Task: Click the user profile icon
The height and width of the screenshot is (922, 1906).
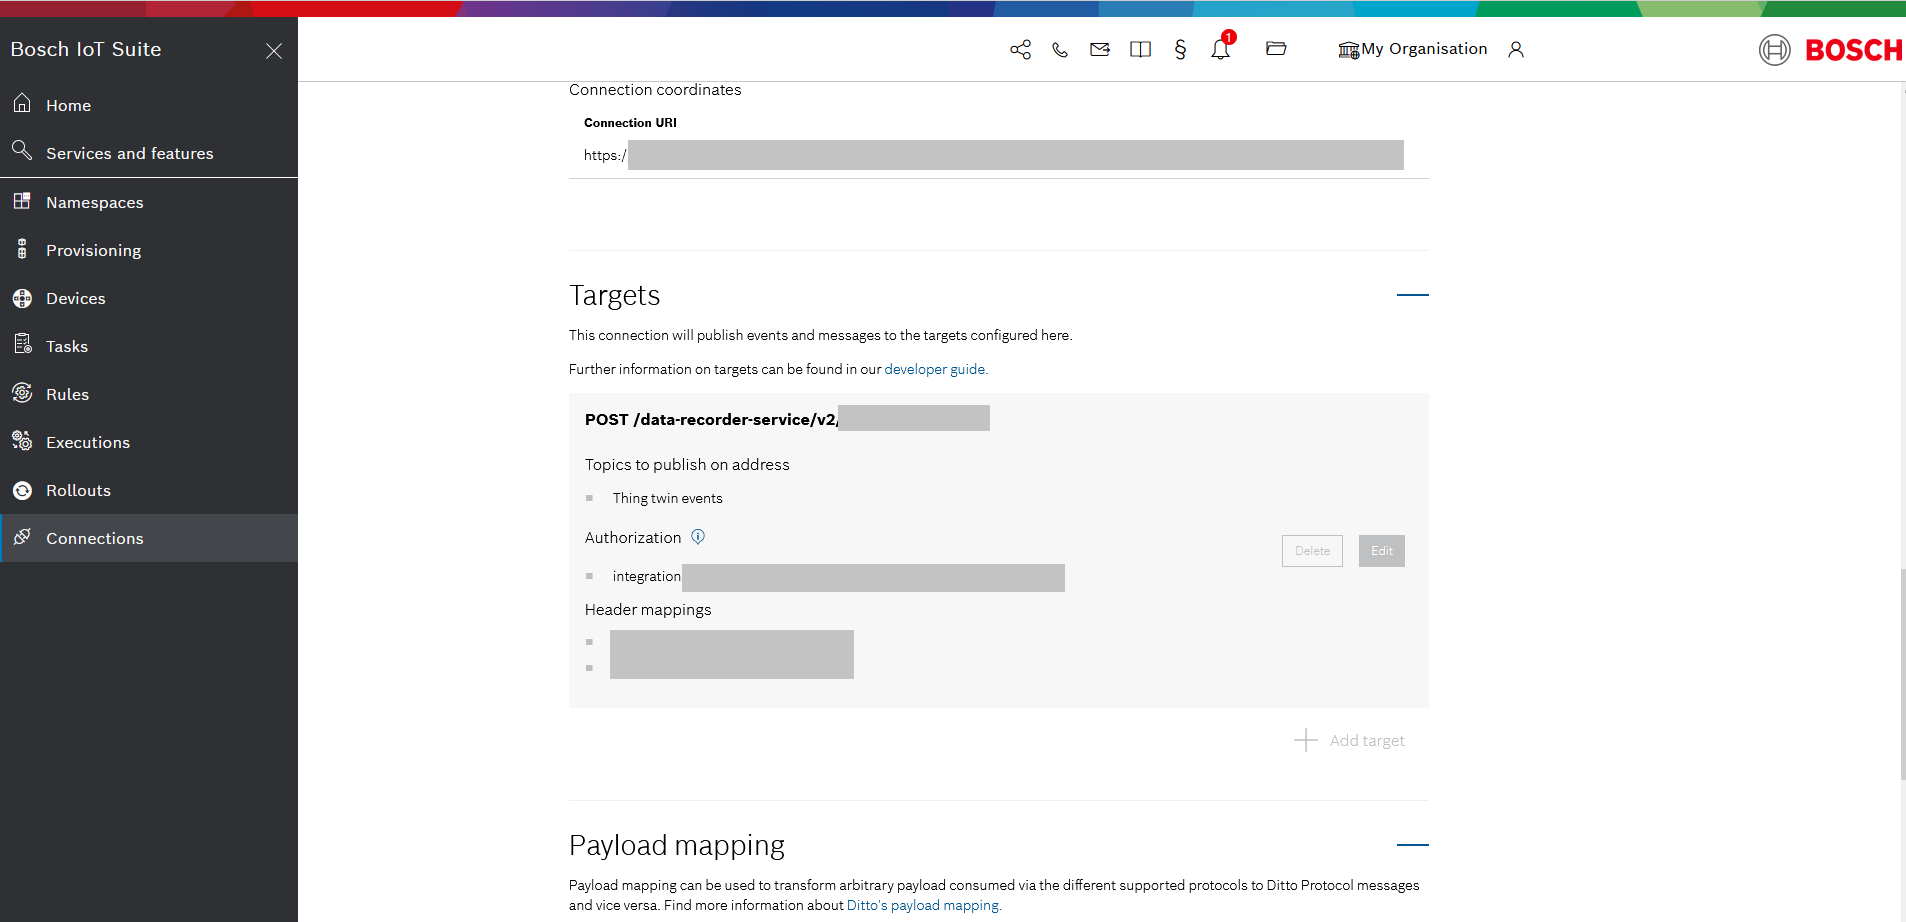Action: click(x=1516, y=49)
